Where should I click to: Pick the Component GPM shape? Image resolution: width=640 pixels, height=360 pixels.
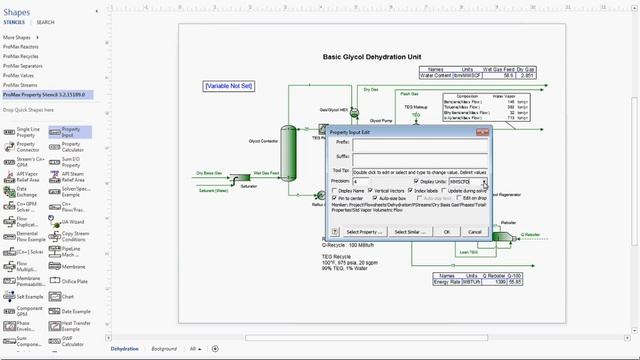[x=24, y=311]
